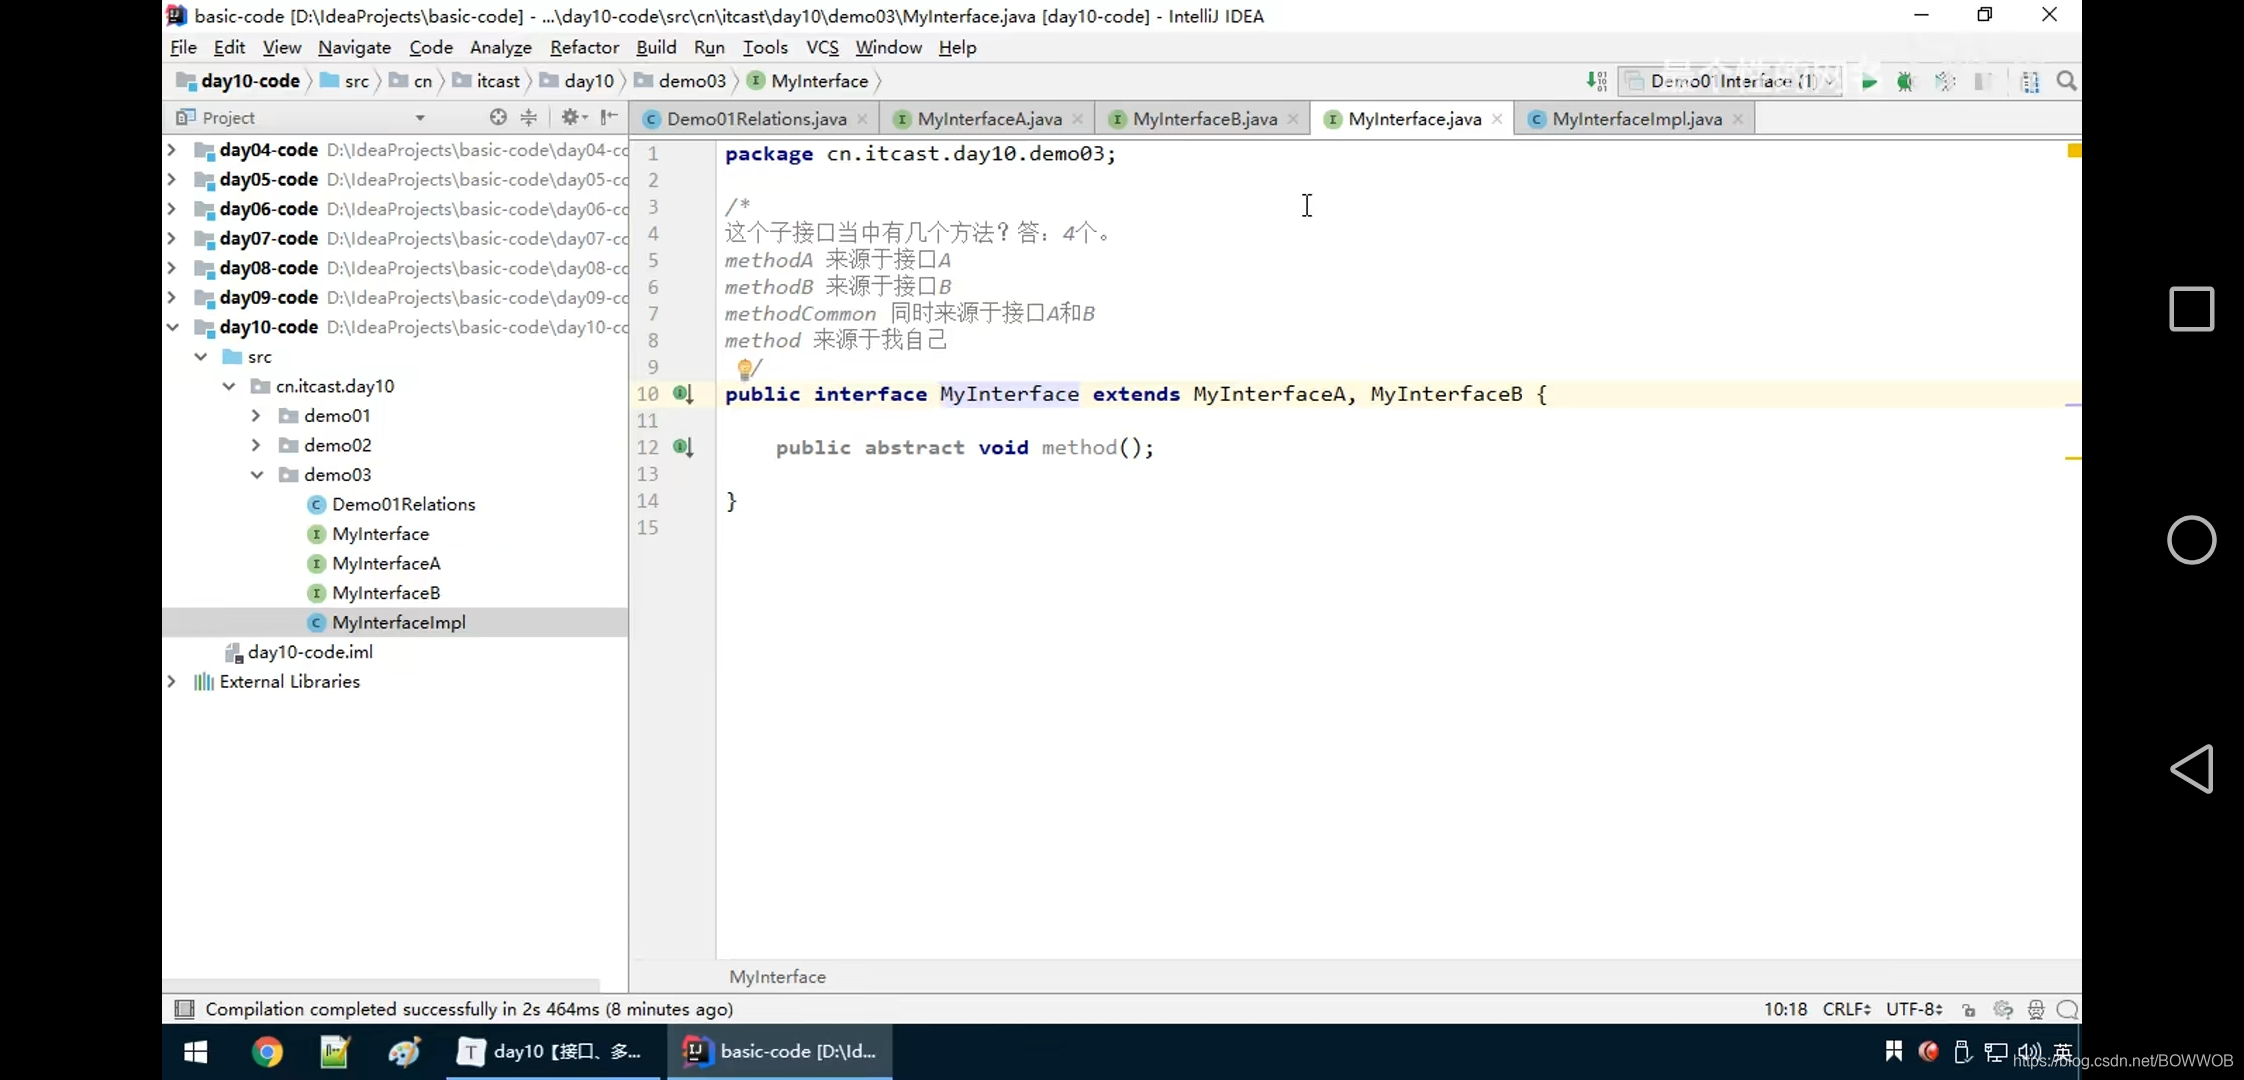The image size is (2244, 1080).
Task: Run with coverage icon in toolbar
Action: [1945, 82]
